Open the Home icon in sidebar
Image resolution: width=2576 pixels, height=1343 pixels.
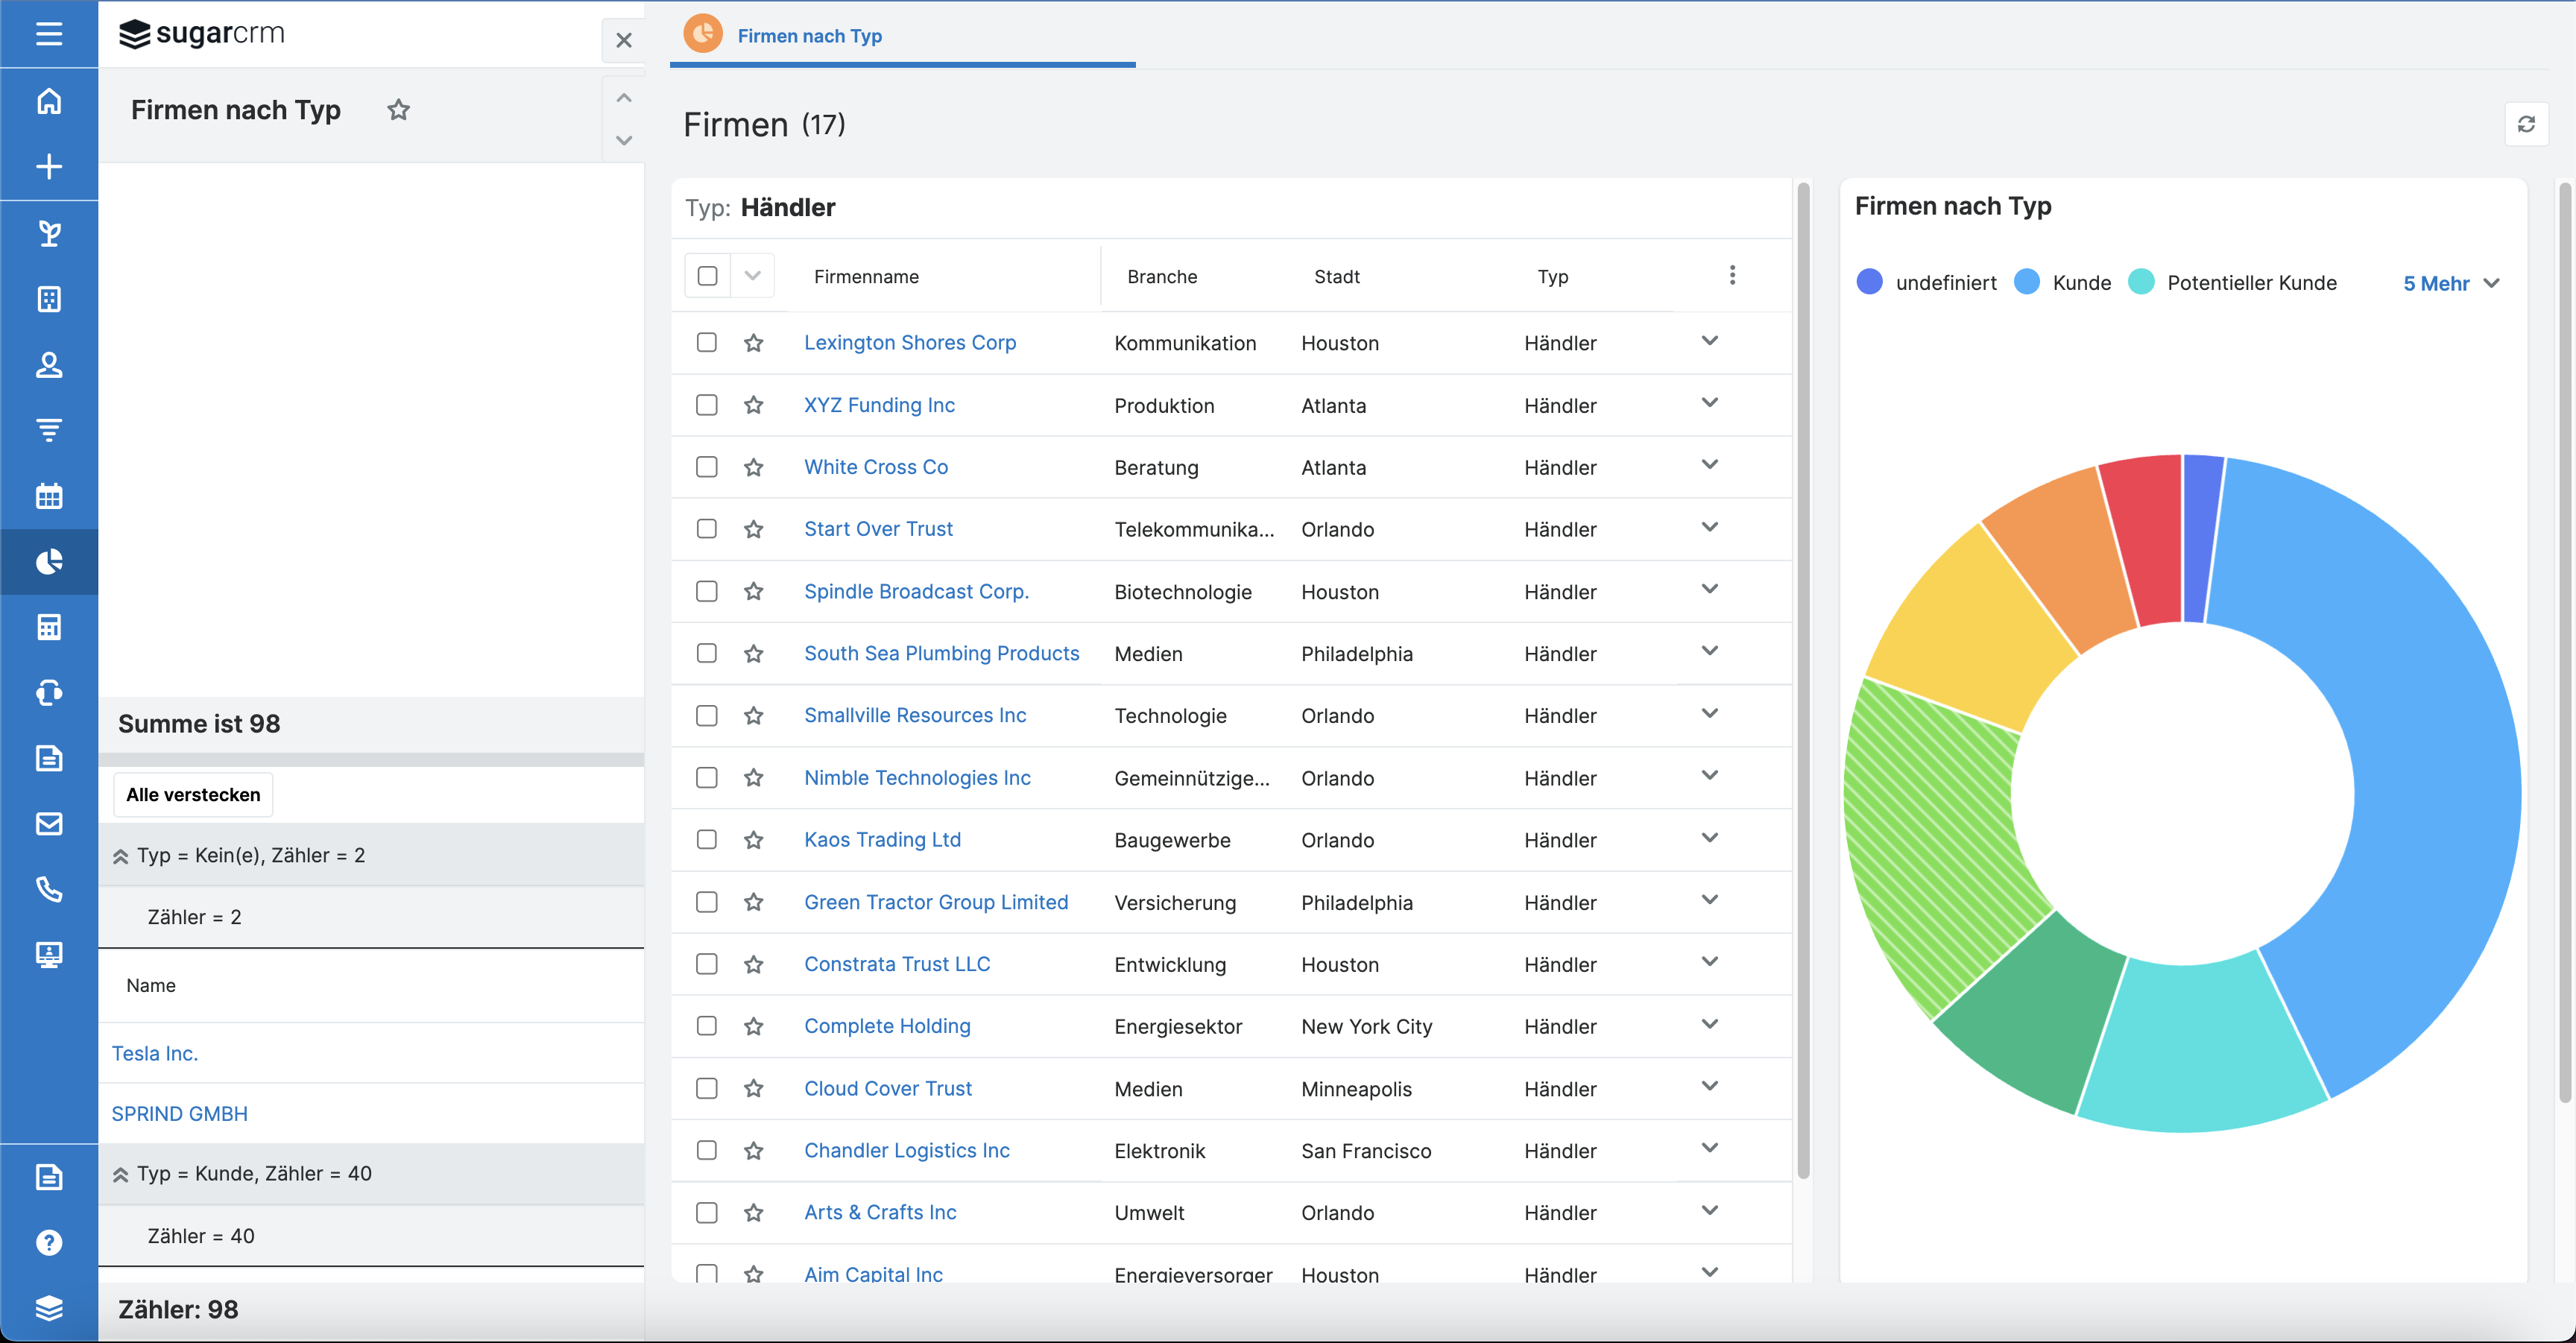pyautogui.click(x=49, y=101)
